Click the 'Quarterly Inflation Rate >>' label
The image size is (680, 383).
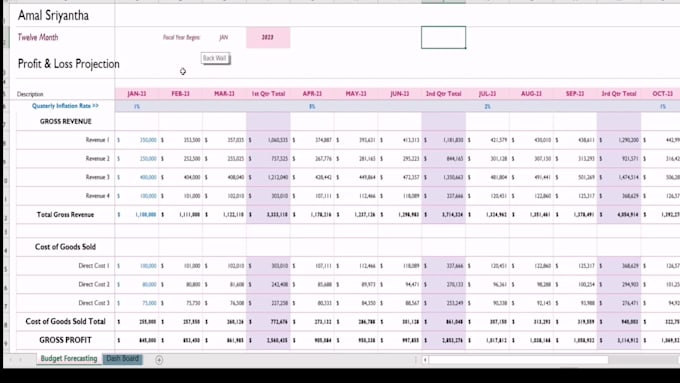(65, 106)
